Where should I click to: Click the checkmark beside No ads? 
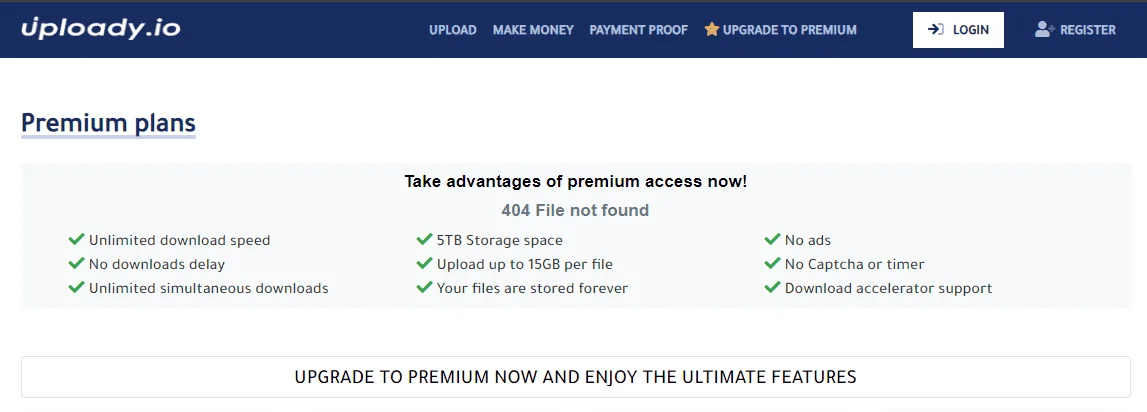pyautogui.click(x=772, y=239)
